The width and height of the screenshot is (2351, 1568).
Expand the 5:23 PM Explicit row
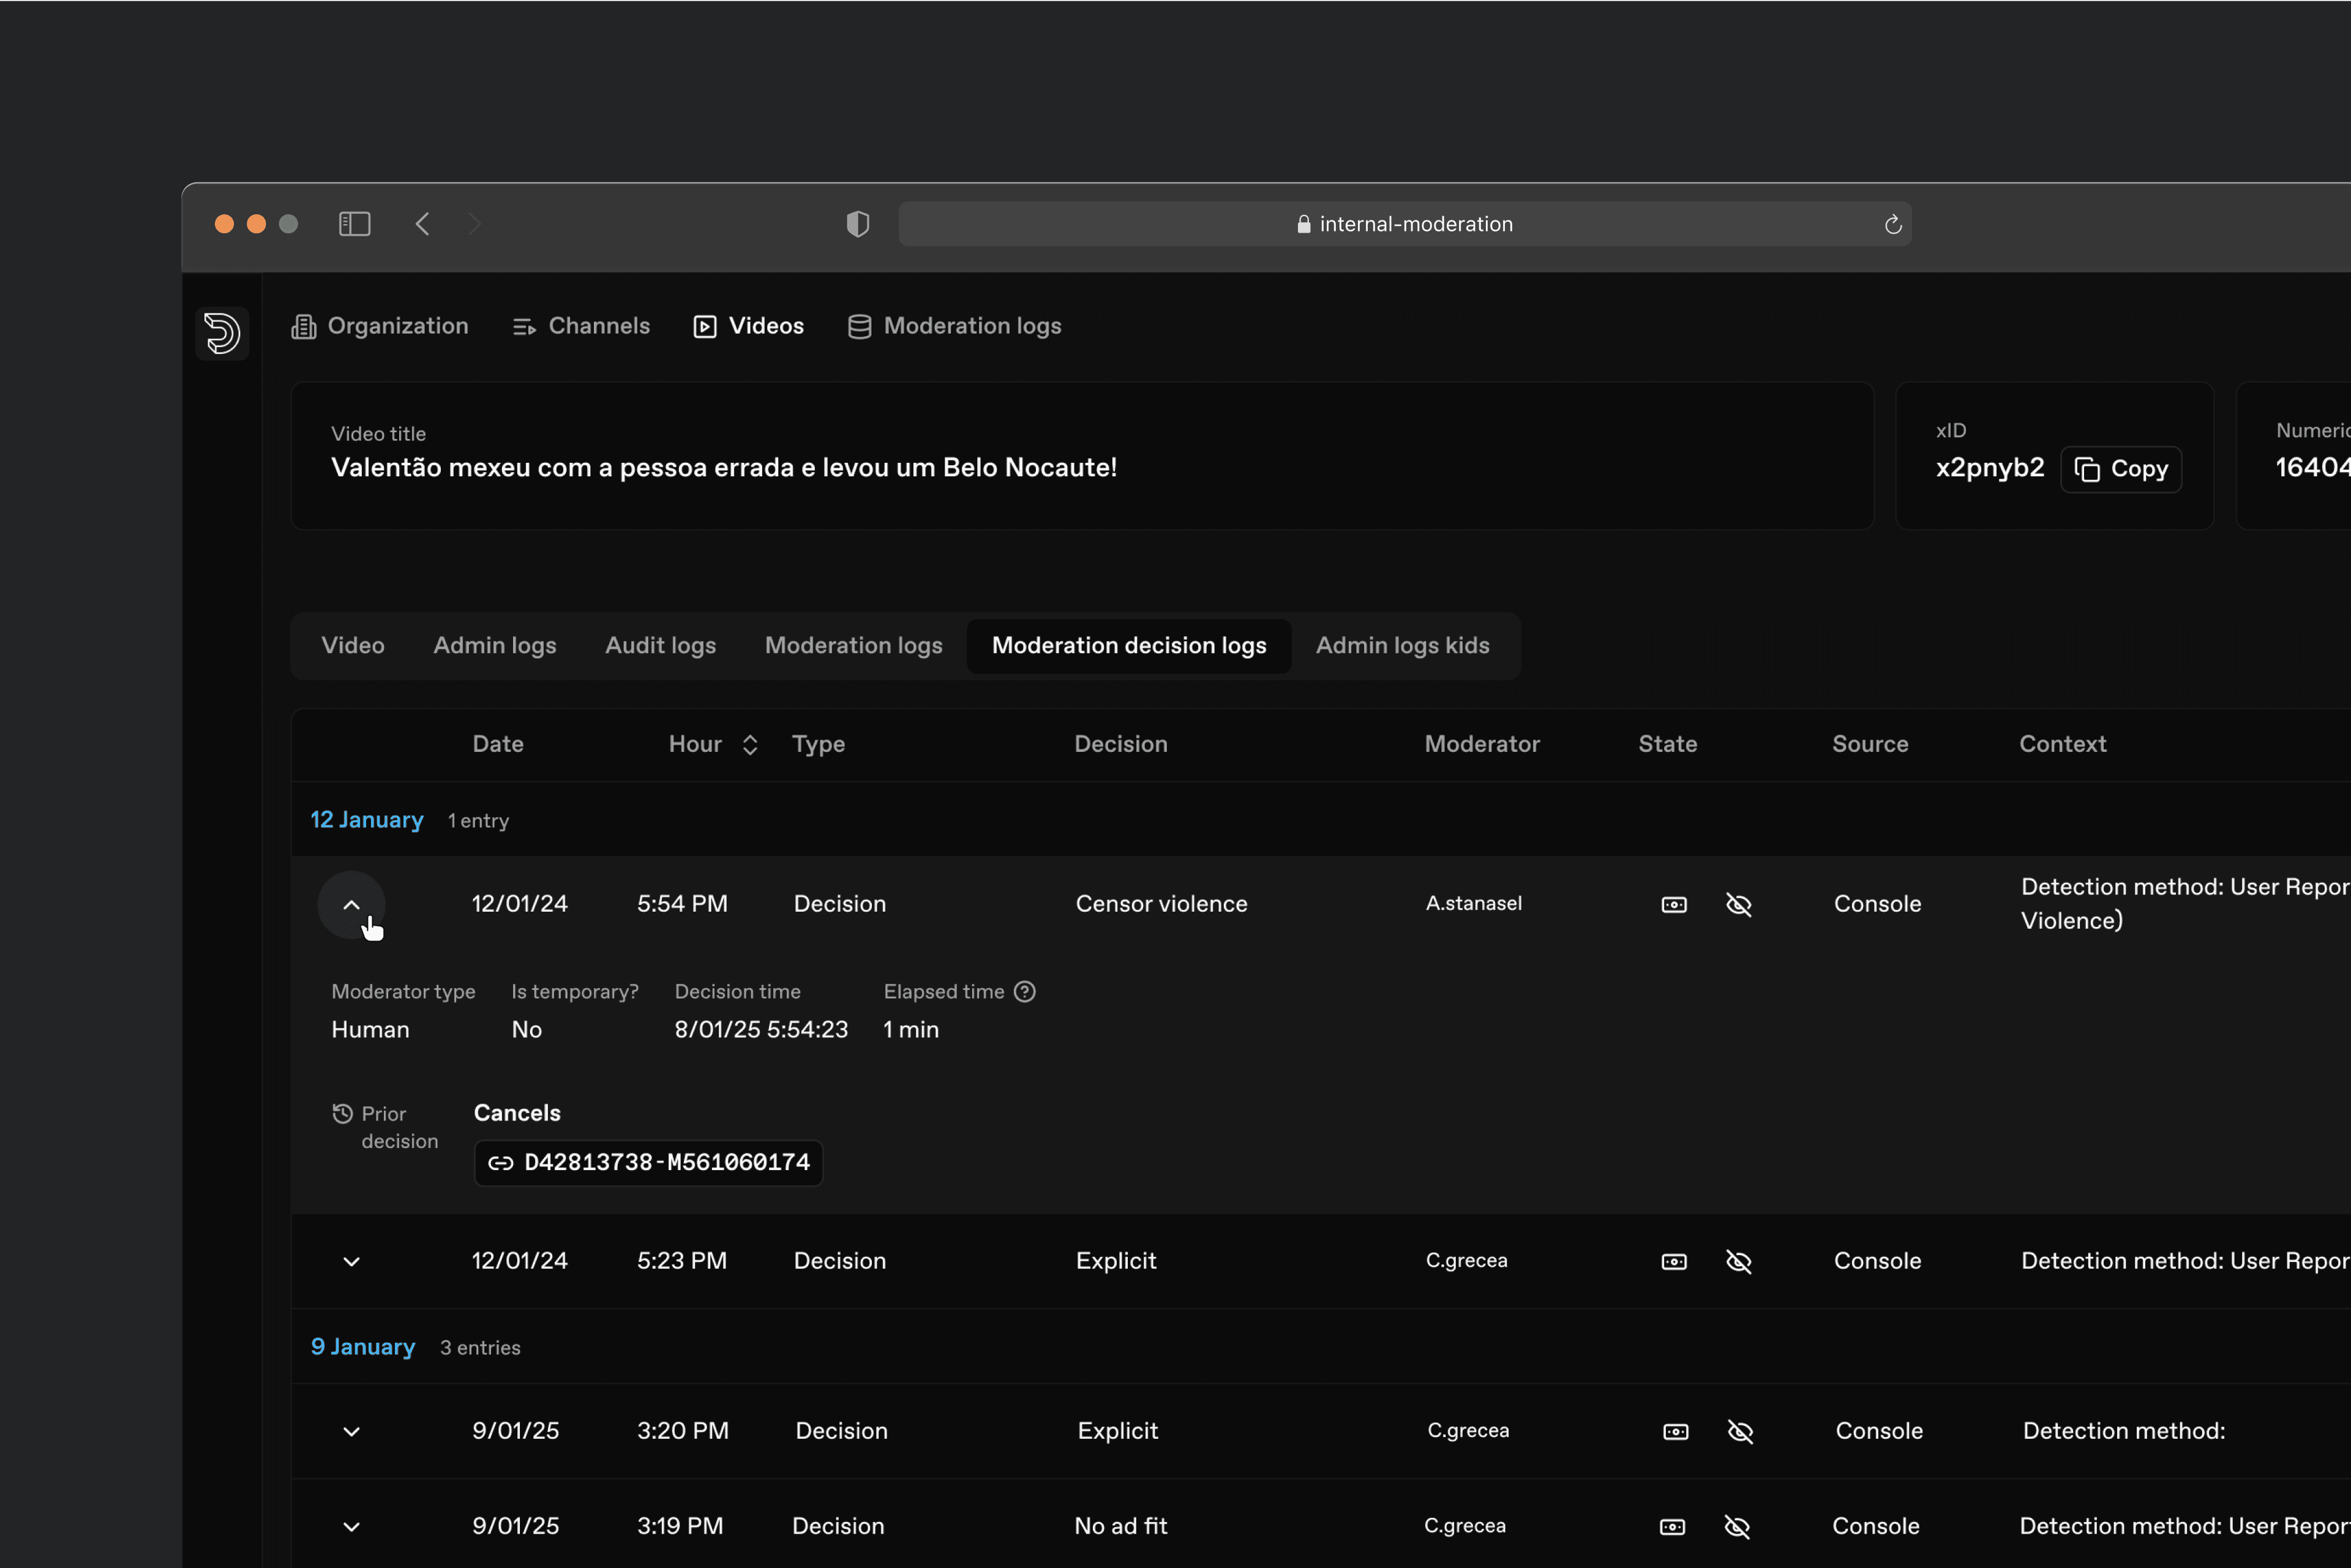(351, 1262)
